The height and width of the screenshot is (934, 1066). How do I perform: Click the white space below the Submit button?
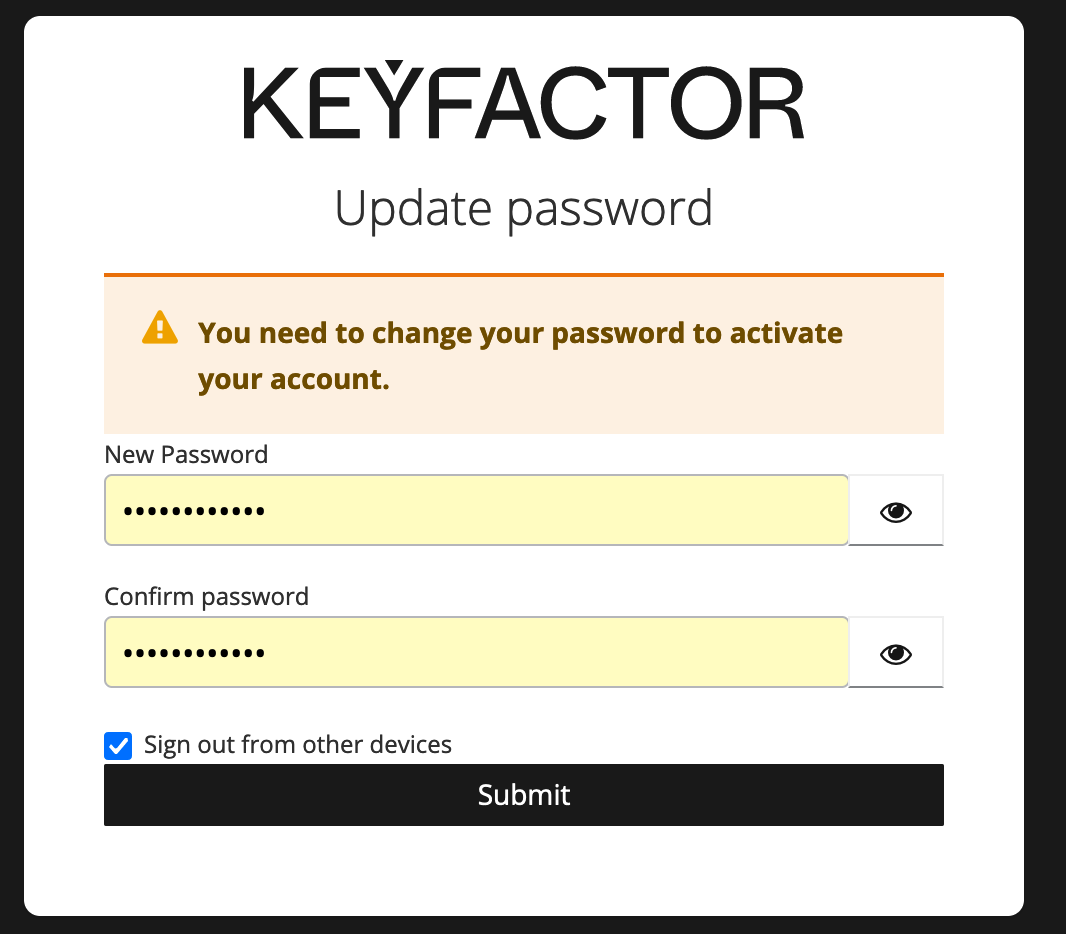(523, 868)
